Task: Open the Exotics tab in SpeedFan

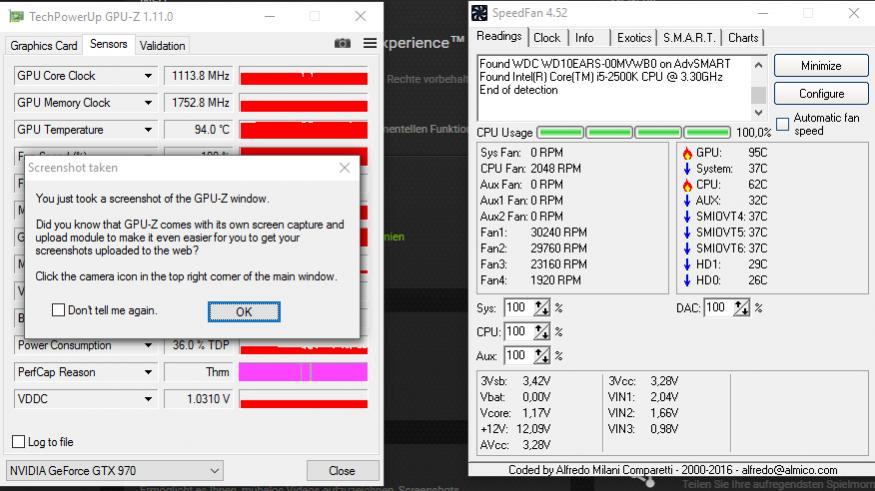Action: point(634,38)
